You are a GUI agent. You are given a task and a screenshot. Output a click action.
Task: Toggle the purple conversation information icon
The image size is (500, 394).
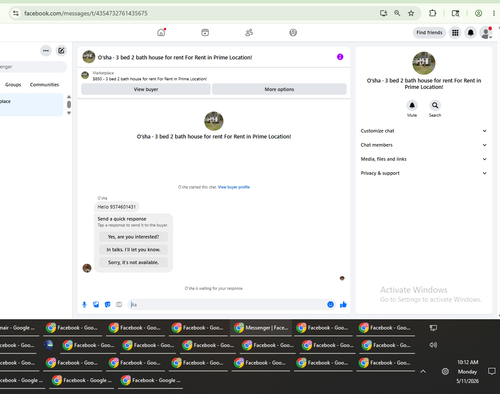340,57
